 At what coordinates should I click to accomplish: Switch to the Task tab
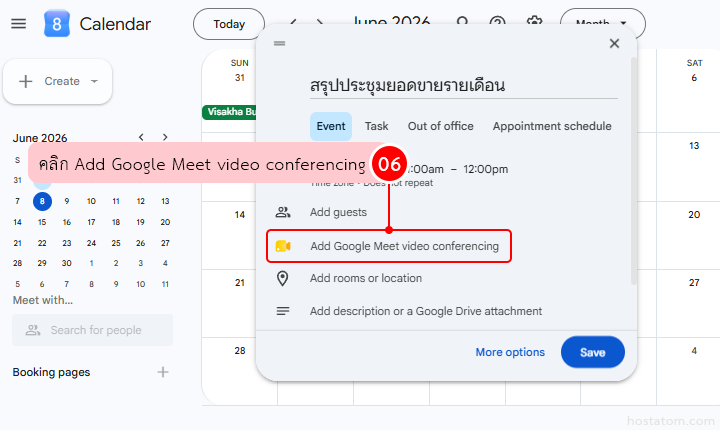pyautogui.click(x=377, y=126)
